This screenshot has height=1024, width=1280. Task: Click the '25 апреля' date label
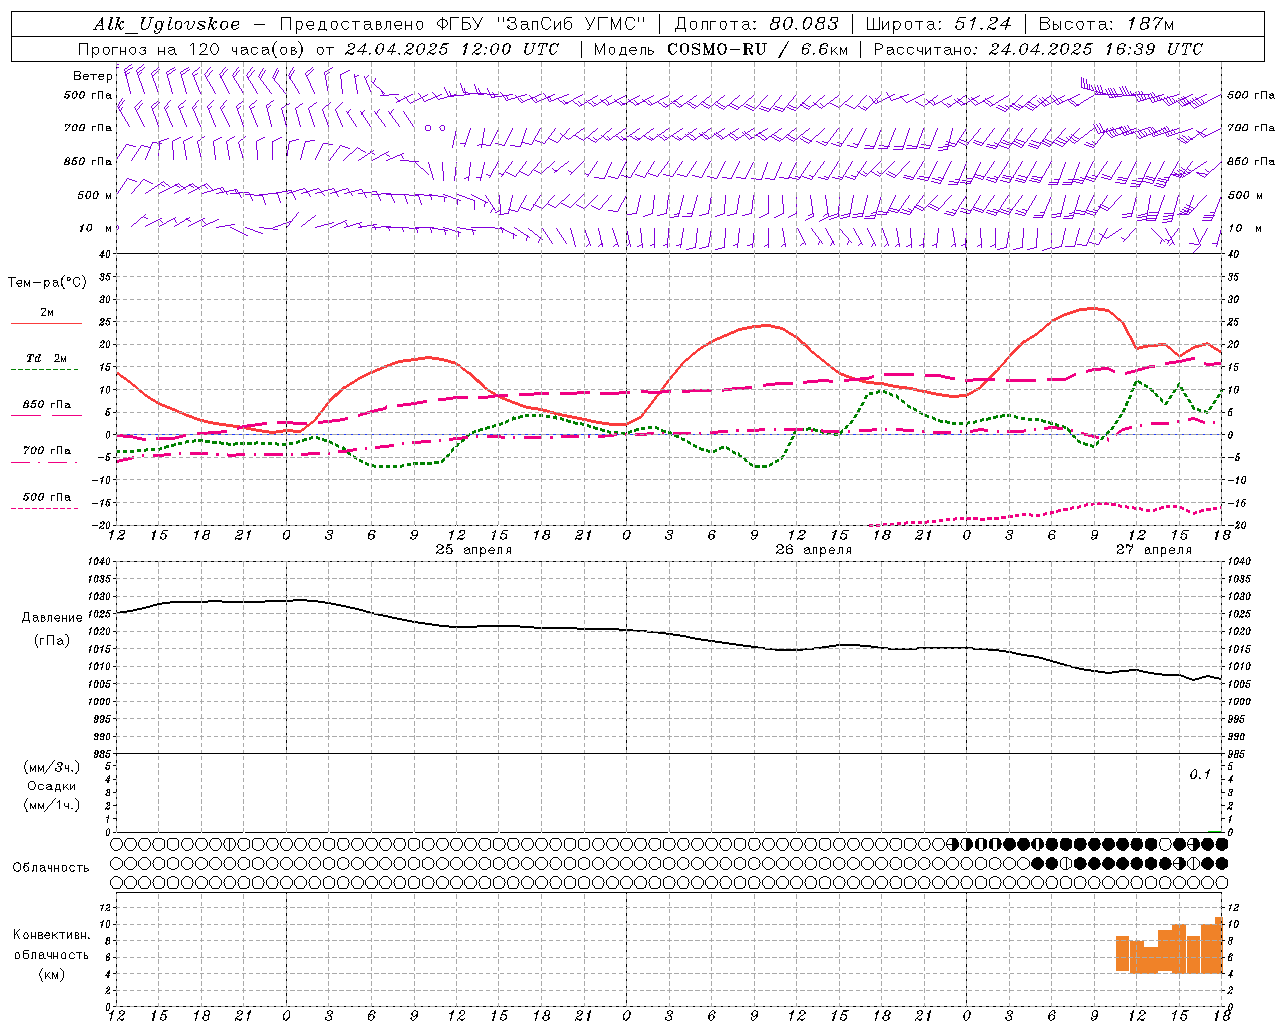click(474, 550)
